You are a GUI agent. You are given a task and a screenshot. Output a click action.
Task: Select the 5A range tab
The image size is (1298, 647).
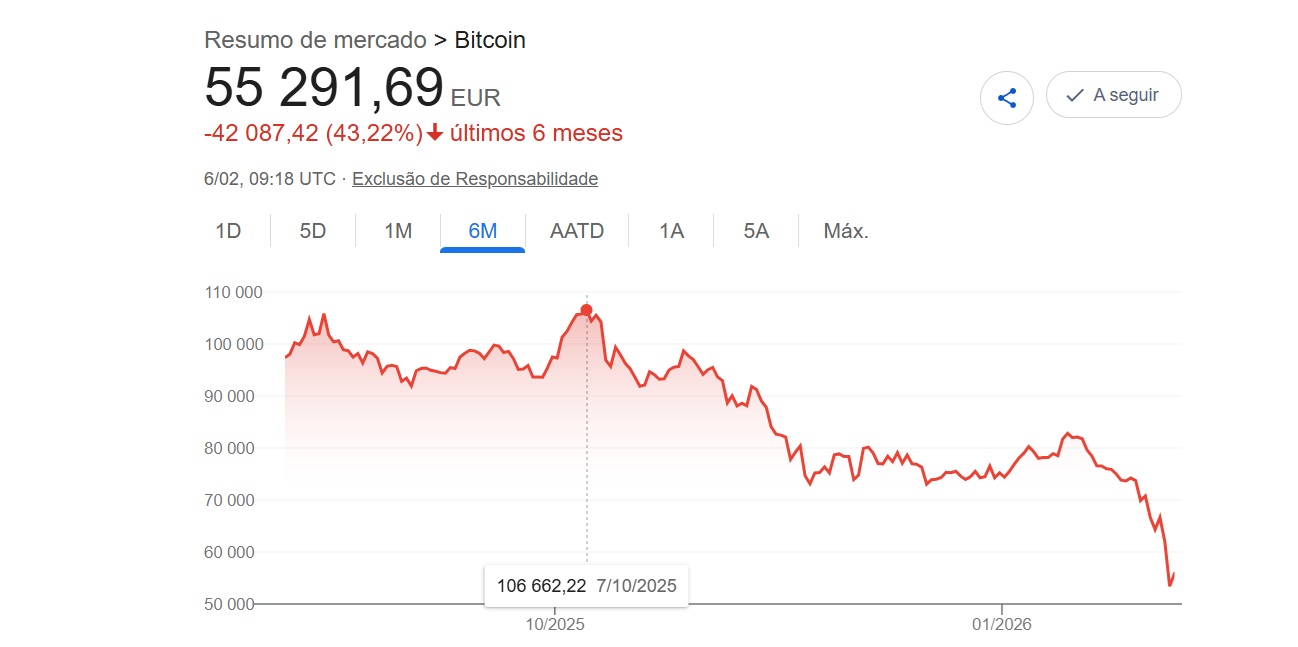(x=756, y=231)
